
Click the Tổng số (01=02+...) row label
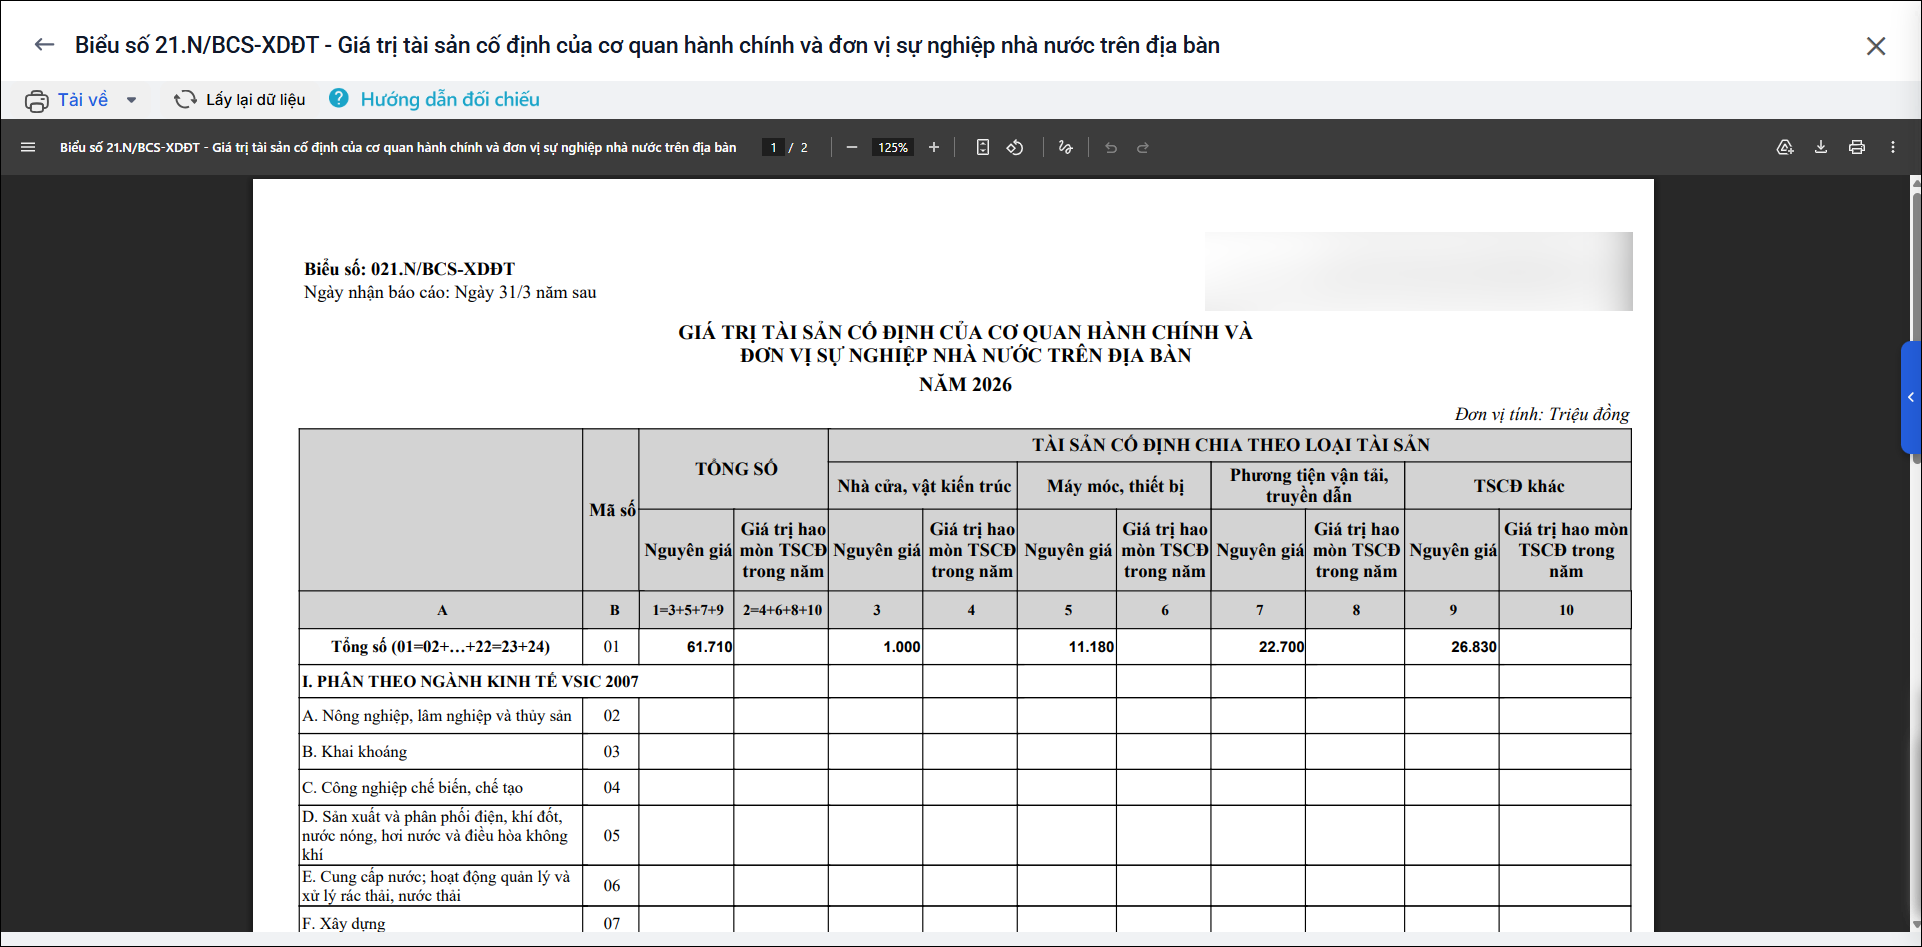441,647
